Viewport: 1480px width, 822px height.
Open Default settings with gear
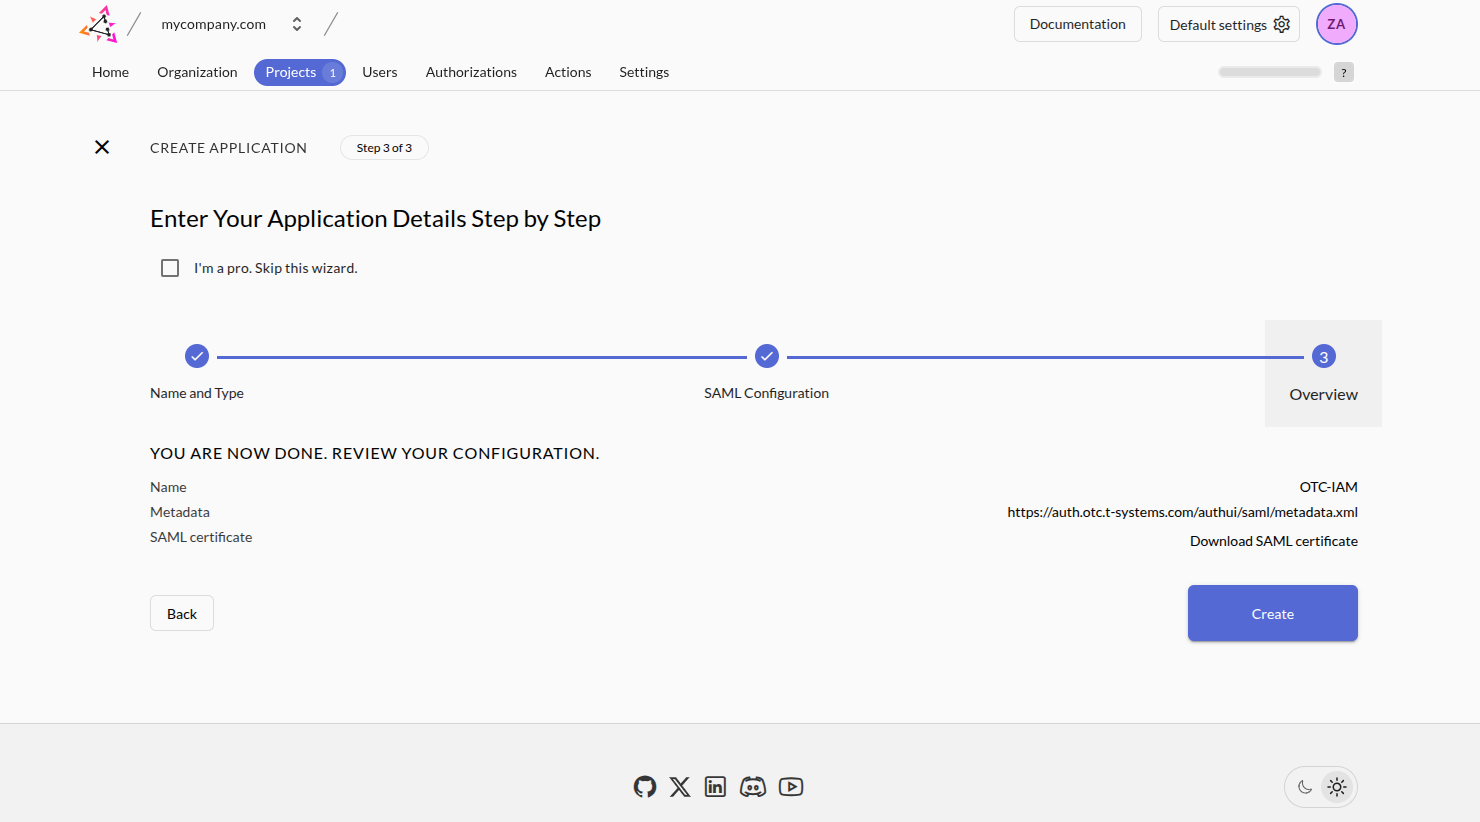(1228, 25)
